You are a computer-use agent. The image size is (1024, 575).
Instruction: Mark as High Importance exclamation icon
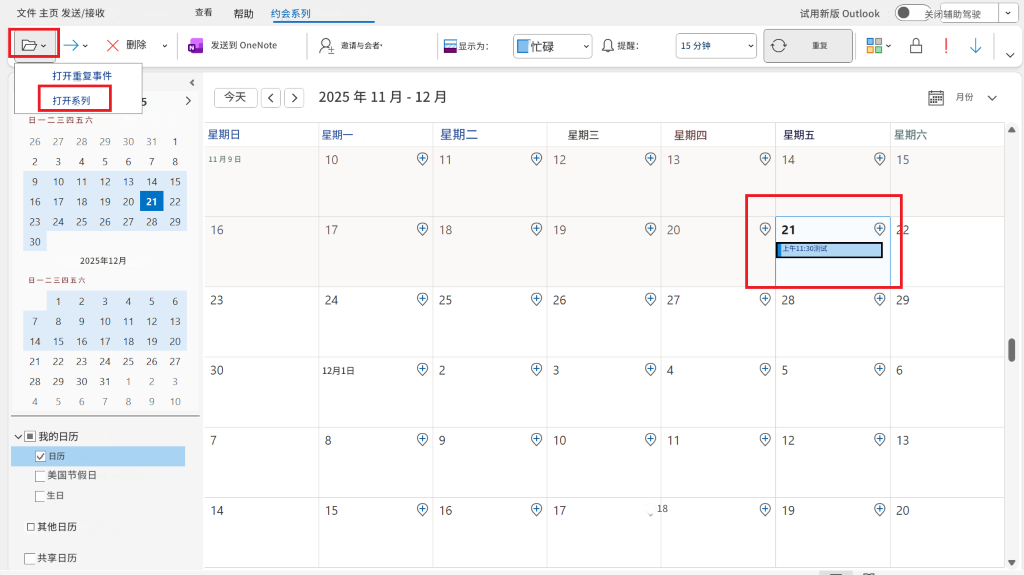click(x=946, y=45)
